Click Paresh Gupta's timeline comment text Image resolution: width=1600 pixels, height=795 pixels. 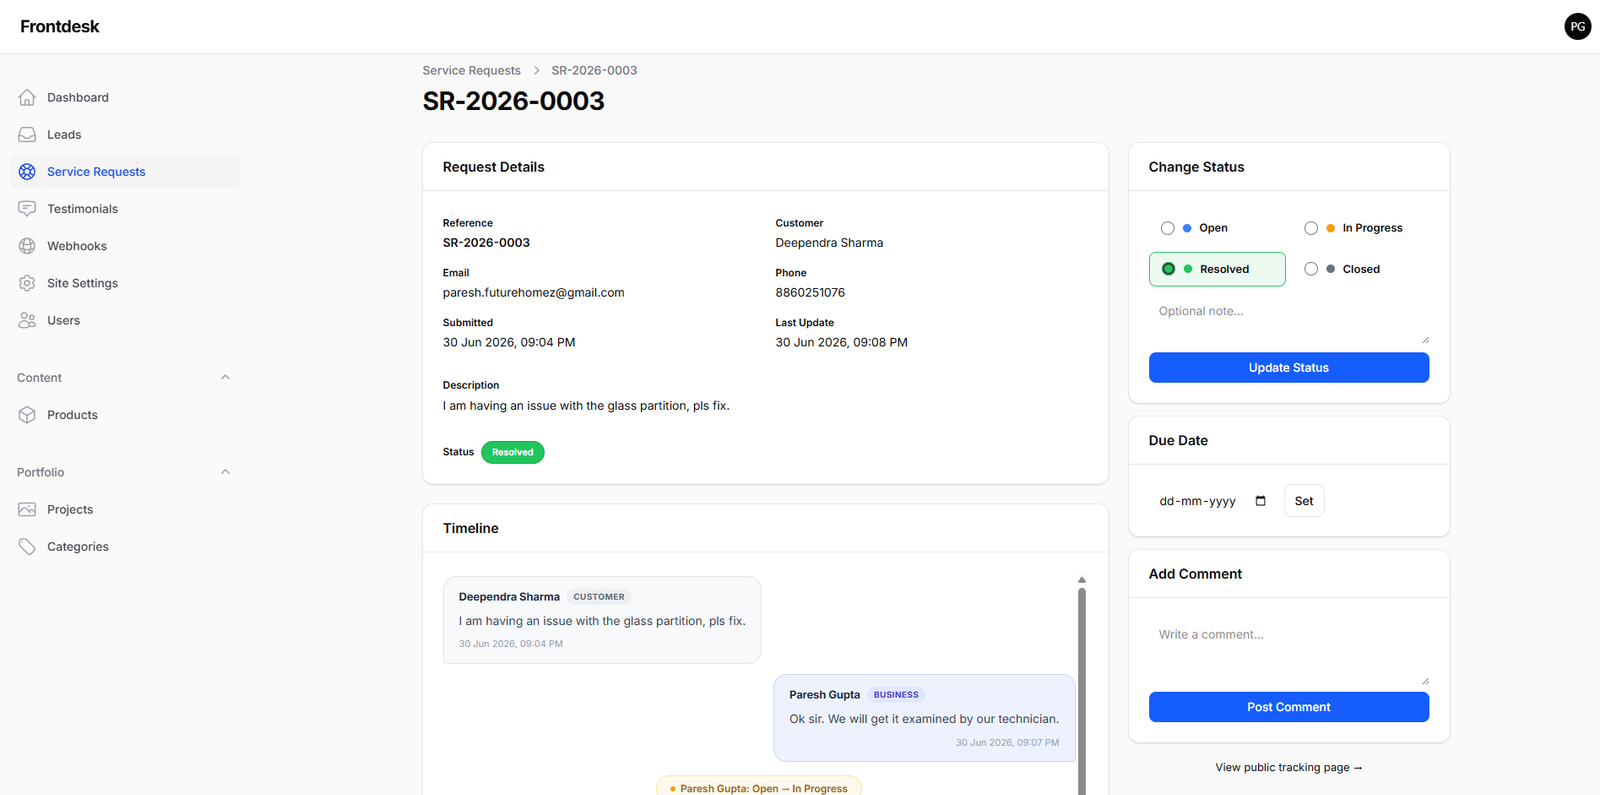923,719
